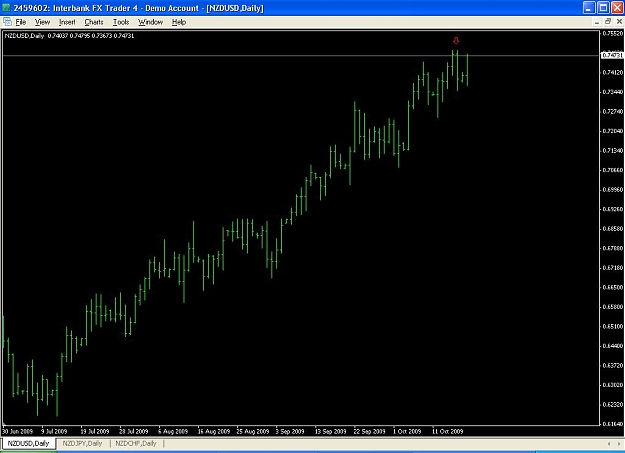Click the 19 Jul 2009 date label

[94, 431]
